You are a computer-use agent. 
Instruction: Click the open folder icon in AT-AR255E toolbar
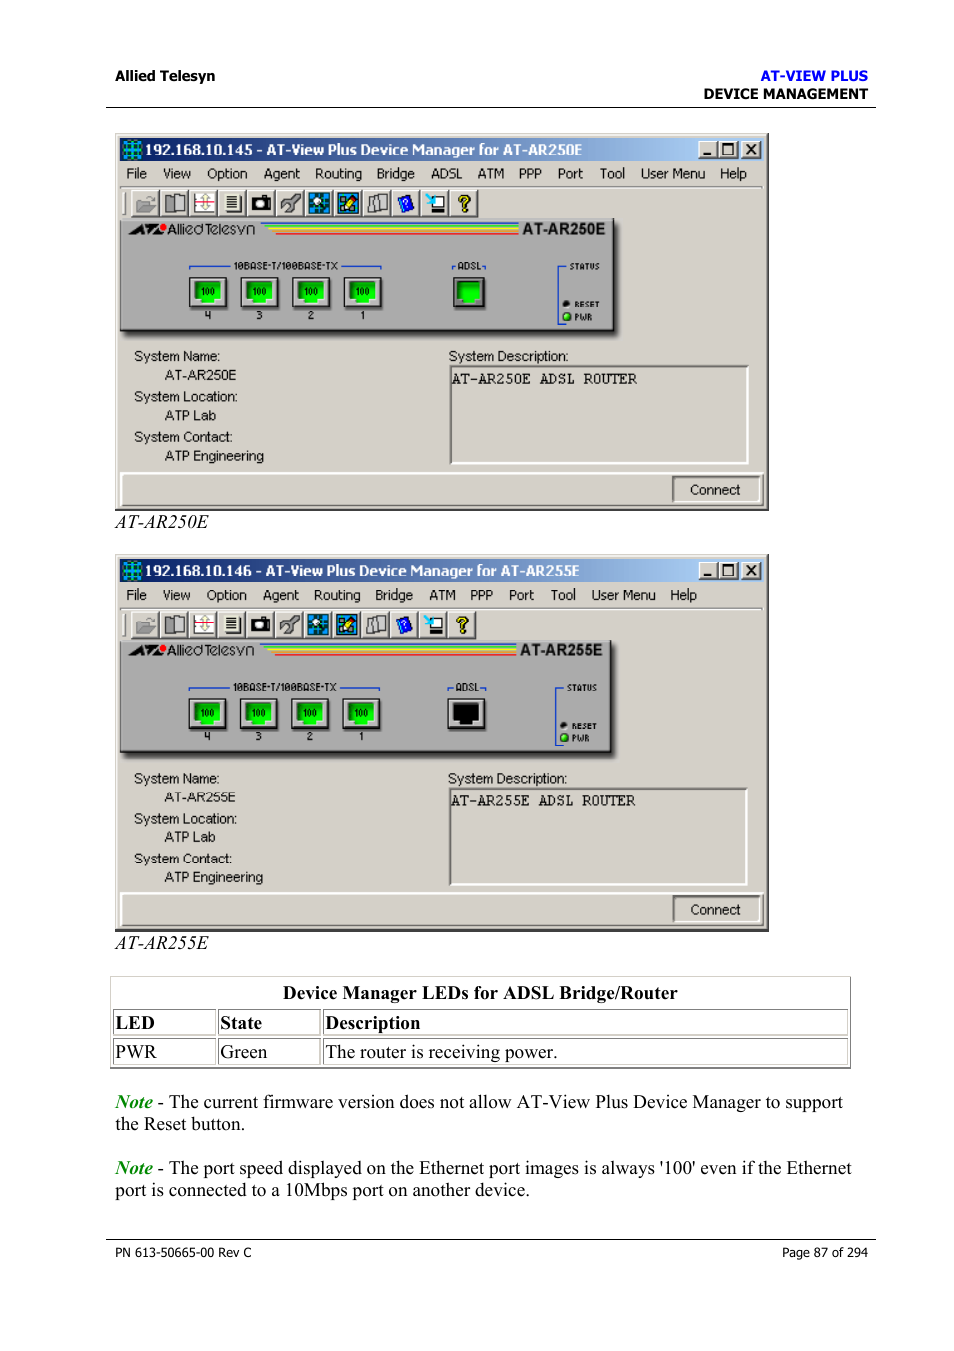[x=145, y=625]
